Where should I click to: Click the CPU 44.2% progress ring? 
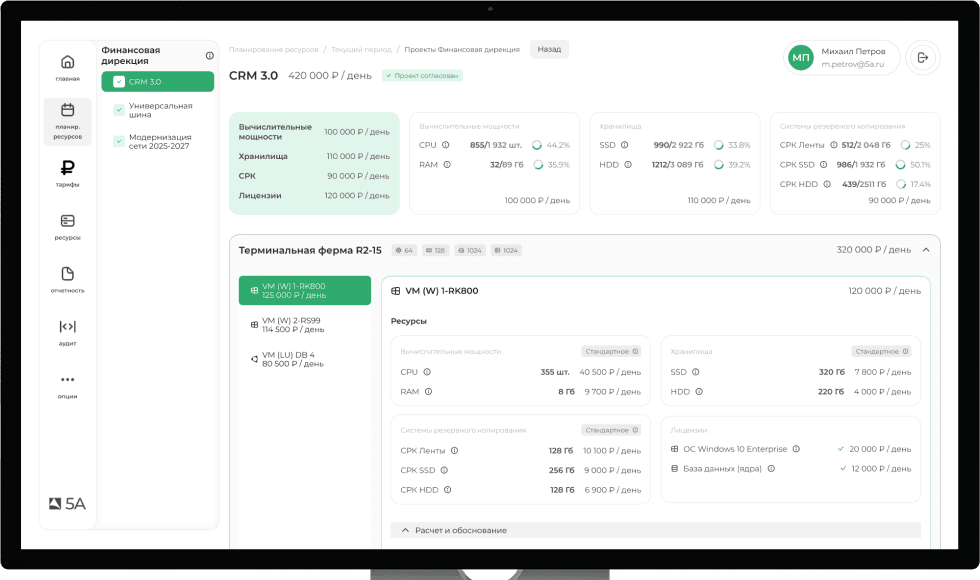click(537, 145)
